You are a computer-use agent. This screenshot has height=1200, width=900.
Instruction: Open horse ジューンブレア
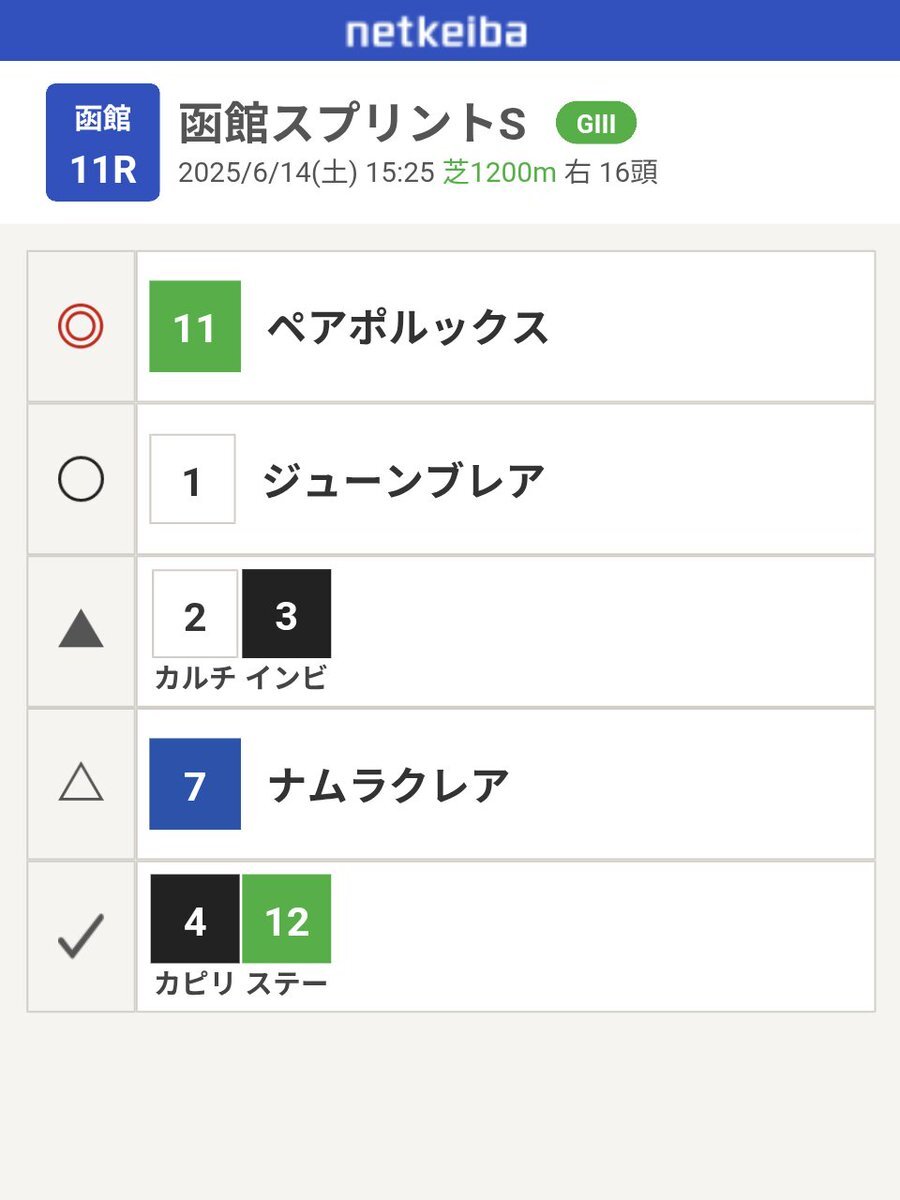(x=404, y=481)
